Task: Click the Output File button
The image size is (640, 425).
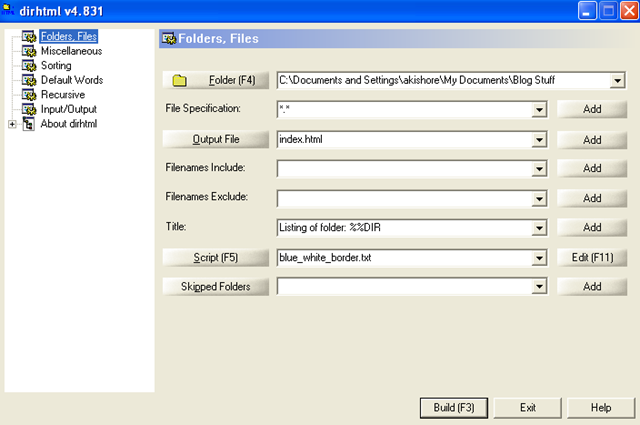Action: click(216, 139)
